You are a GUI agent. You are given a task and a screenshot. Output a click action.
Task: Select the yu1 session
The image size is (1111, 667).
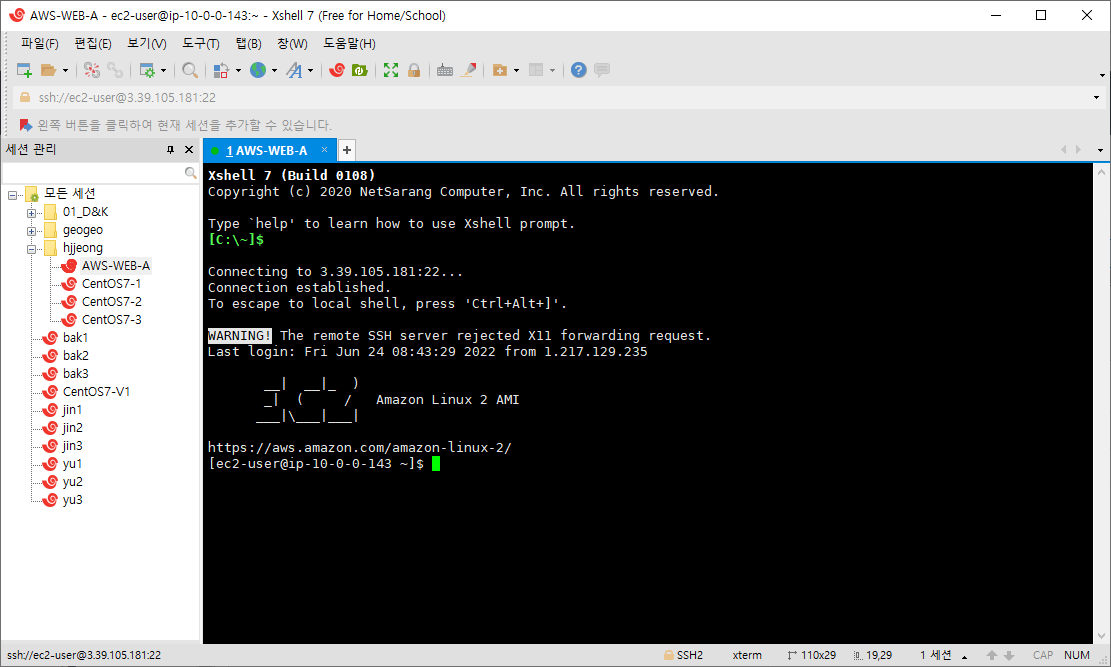pyautogui.click(x=72, y=464)
